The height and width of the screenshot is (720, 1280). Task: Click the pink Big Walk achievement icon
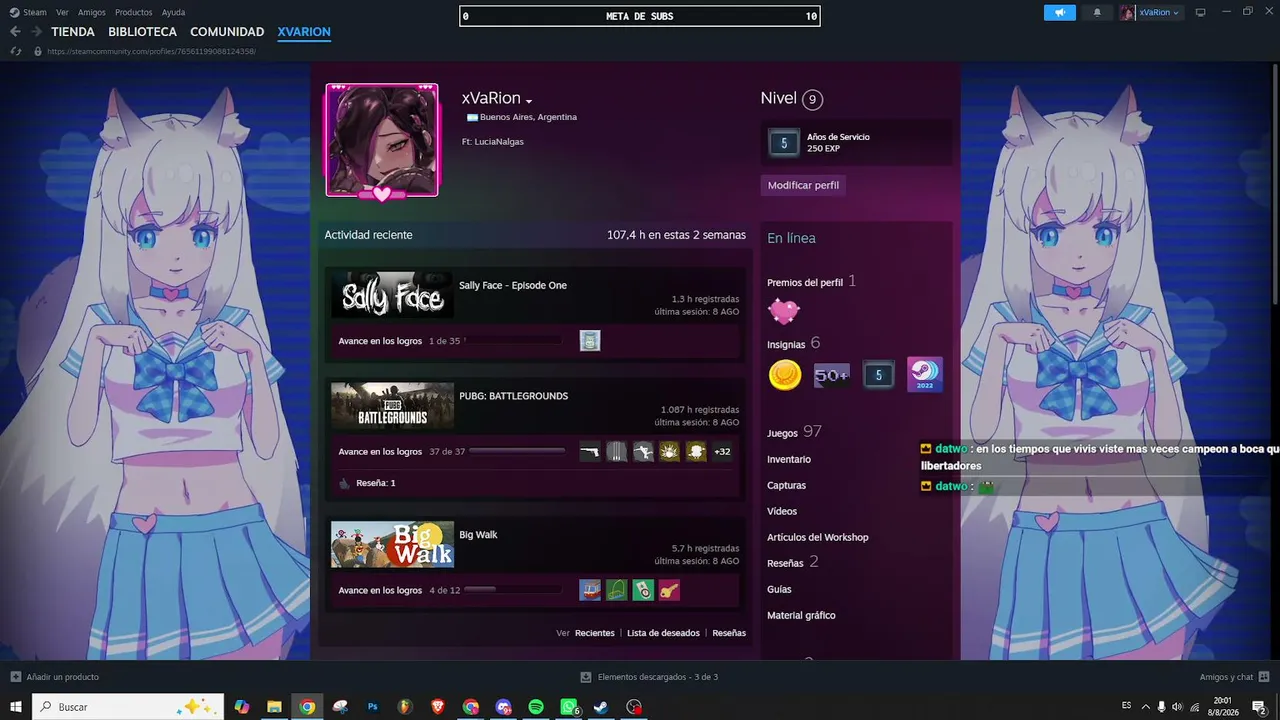[x=669, y=590]
